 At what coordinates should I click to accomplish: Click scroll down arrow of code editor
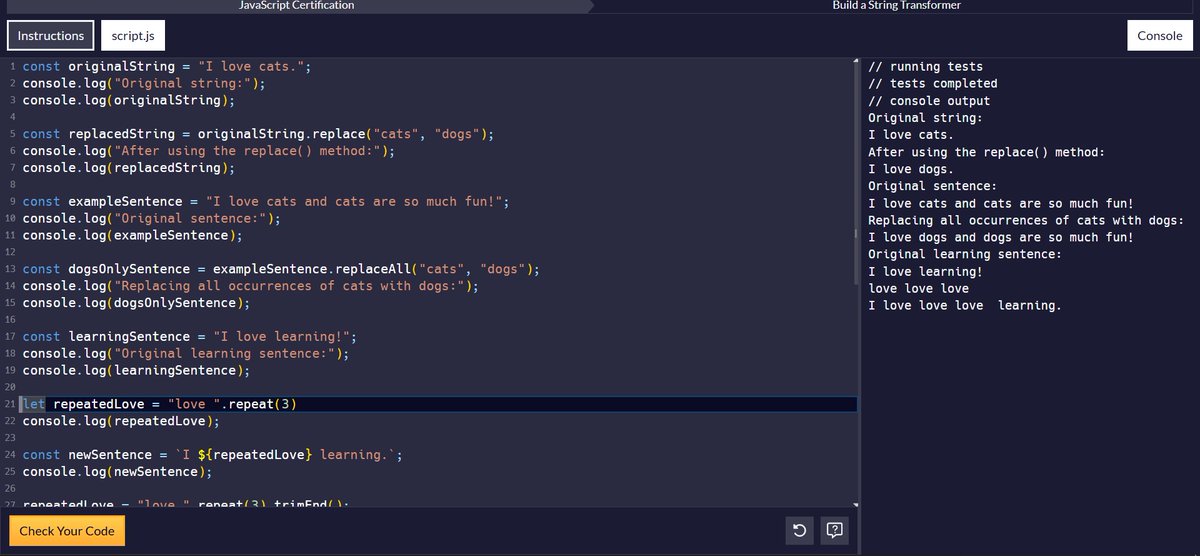point(854,504)
